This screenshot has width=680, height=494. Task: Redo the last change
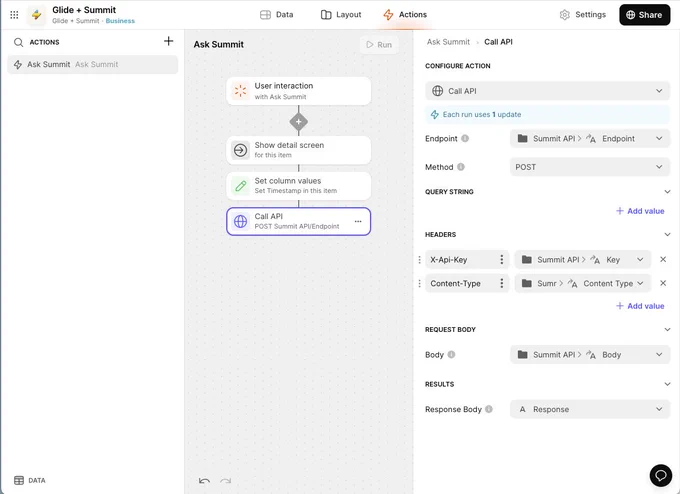pyautogui.click(x=226, y=480)
